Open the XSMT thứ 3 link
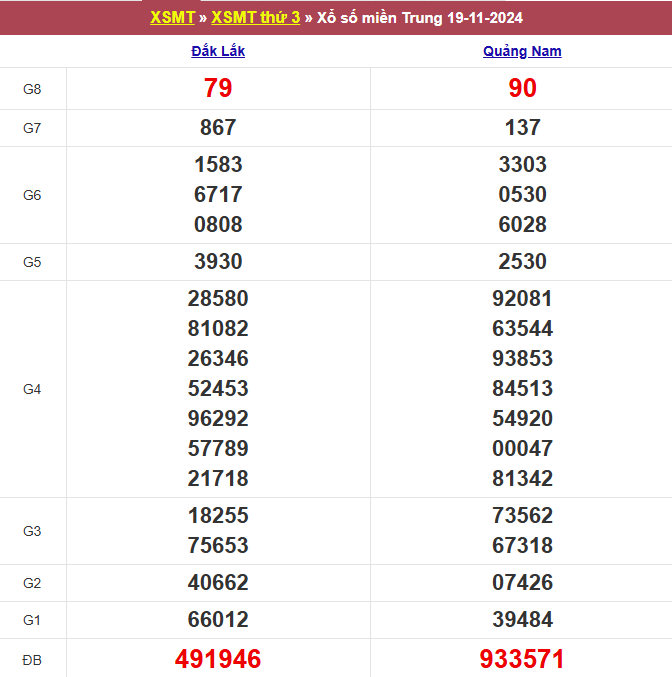Image resolution: width=672 pixels, height=677 pixels. (x=255, y=18)
